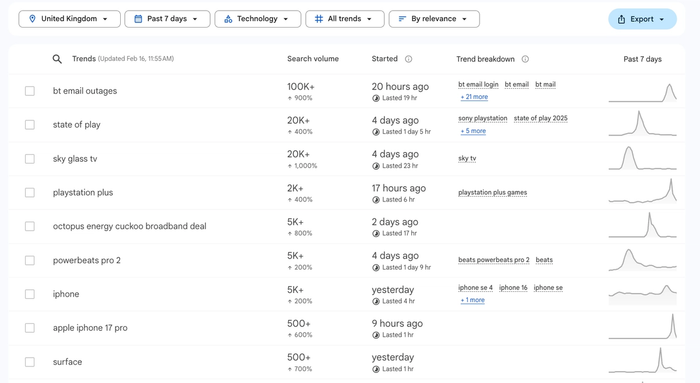Click the octopus energy cuckoo broadband deal trend
The width and height of the screenshot is (700, 383).
(x=129, y=226)
